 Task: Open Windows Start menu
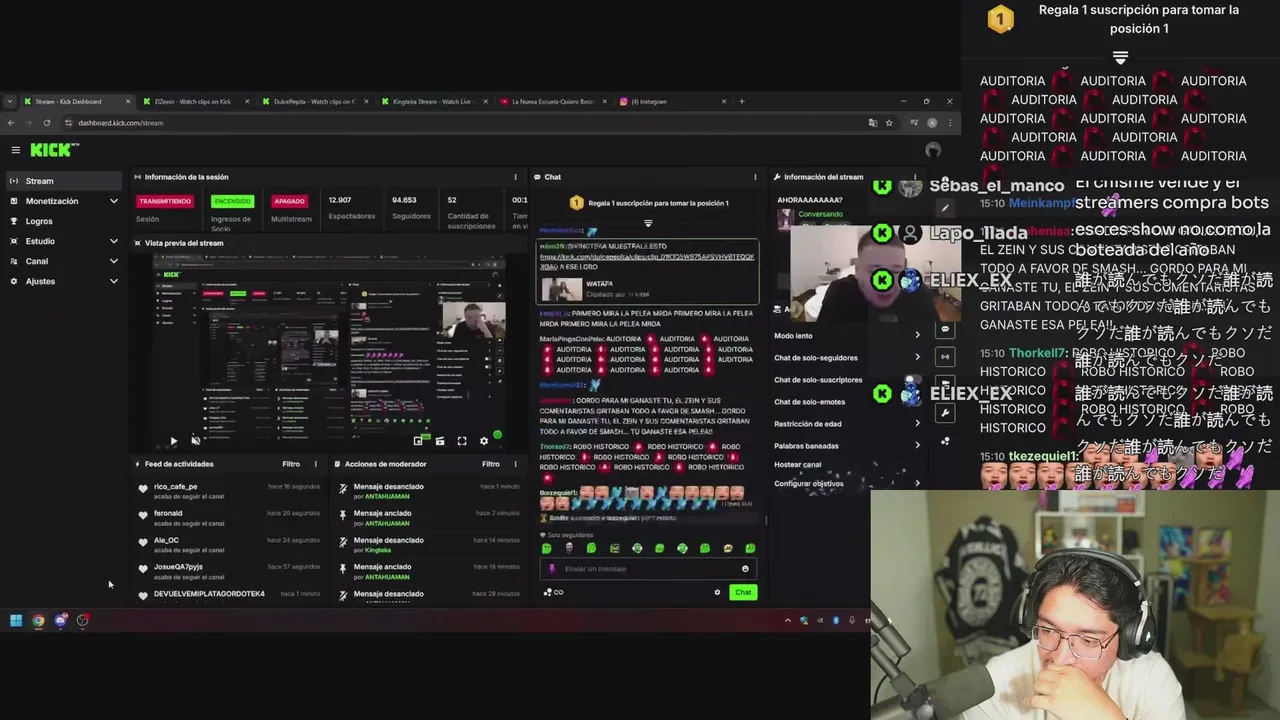tap(16, 621)
